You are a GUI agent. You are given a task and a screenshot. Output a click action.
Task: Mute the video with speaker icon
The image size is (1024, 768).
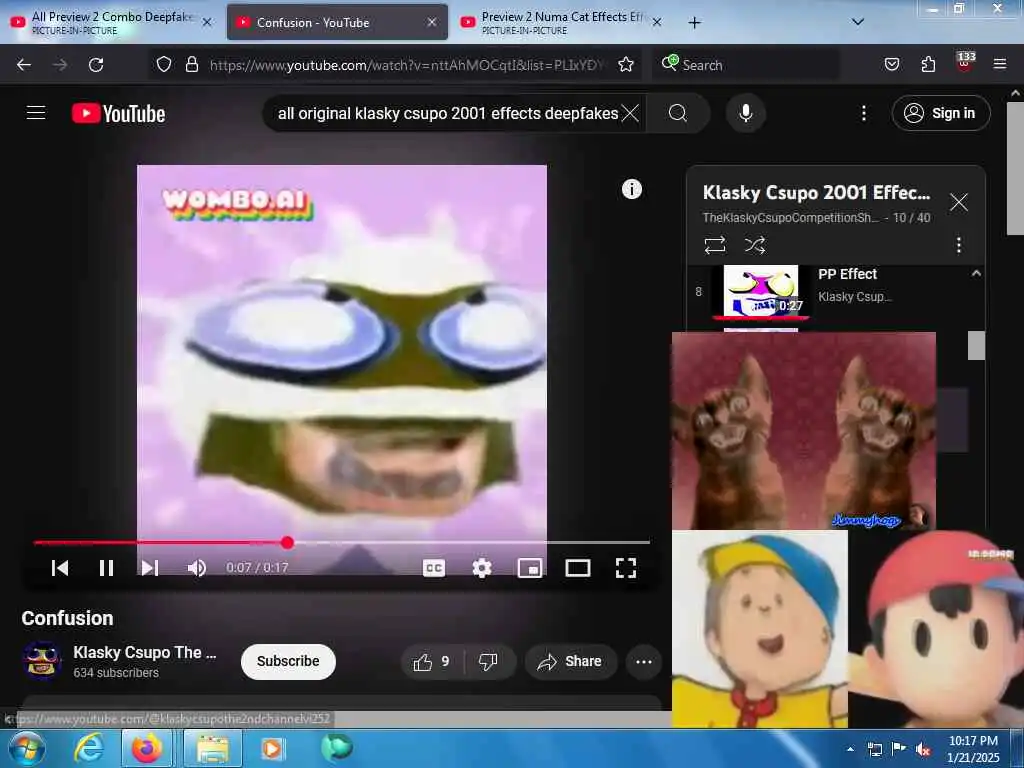[197, 568]
